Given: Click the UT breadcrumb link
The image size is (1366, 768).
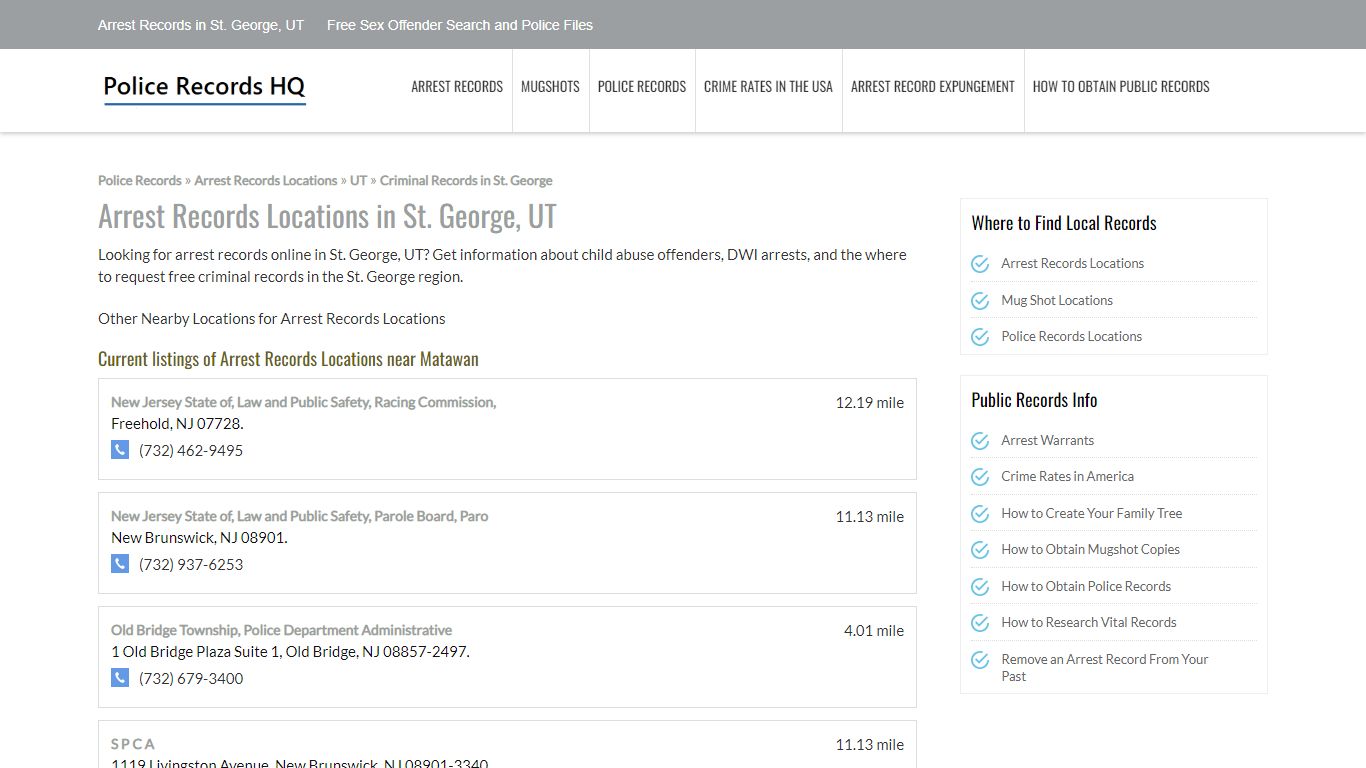Looking at the screenshot, I should [358, 181].
